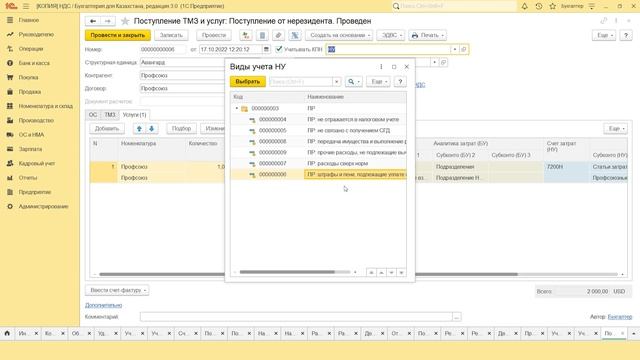Open dialog three-dots options menu

point(381,67)
